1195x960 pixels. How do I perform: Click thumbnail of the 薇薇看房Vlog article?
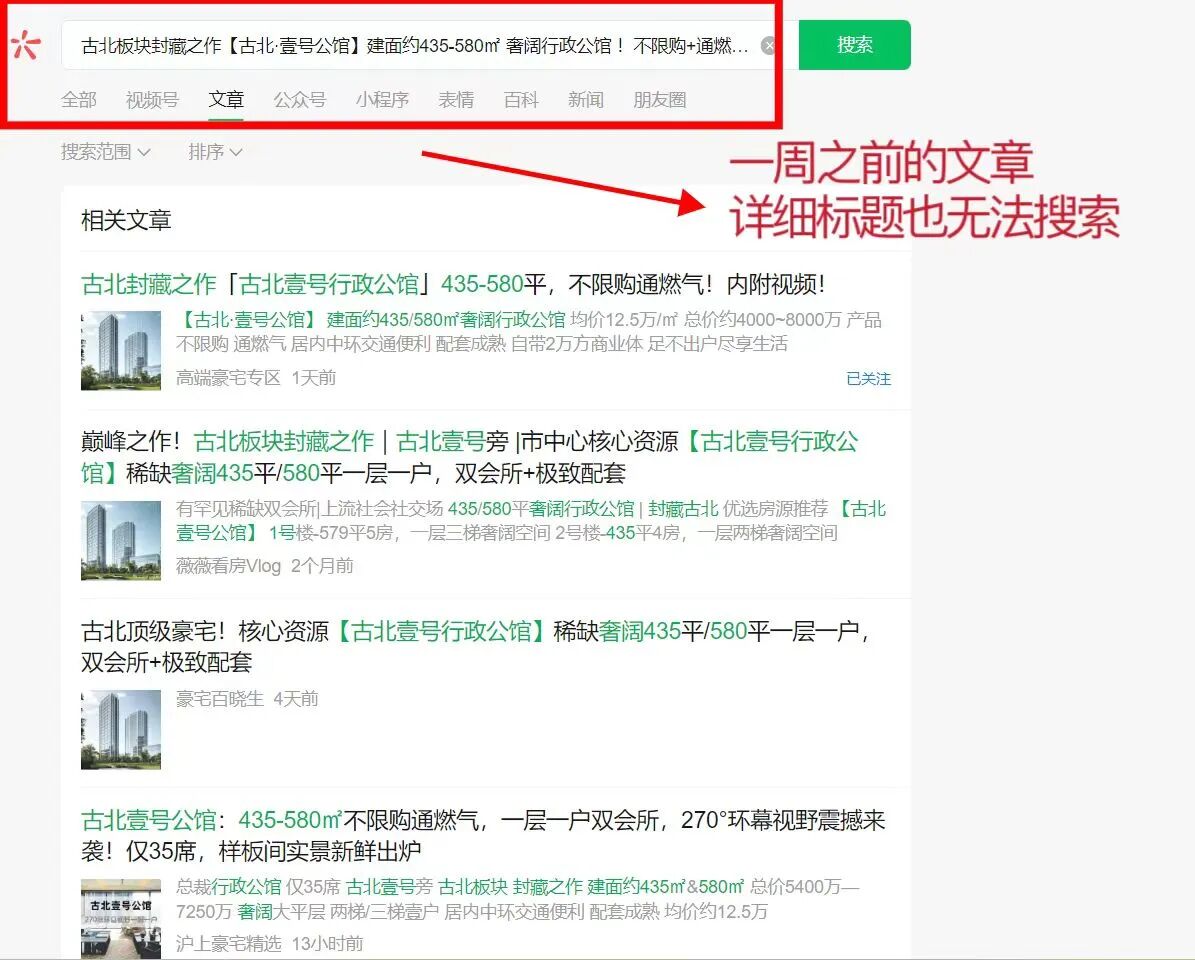(x=121, y=540)
